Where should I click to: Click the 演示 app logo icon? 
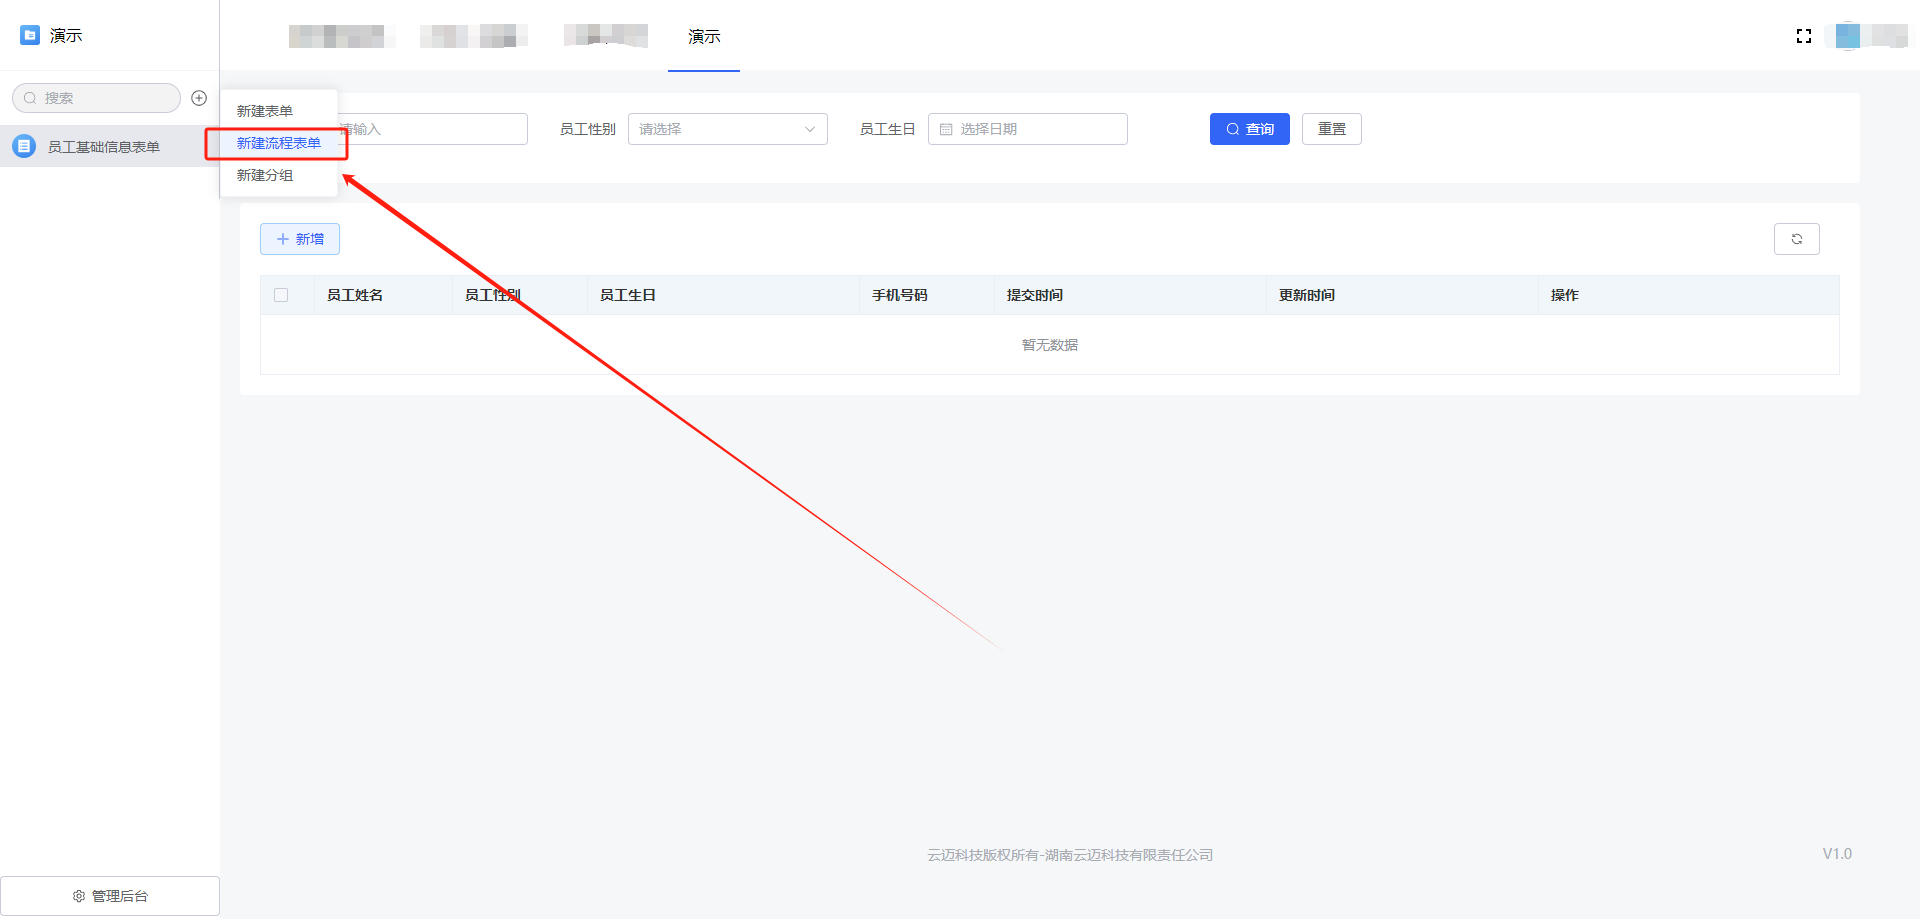(30, 35)
